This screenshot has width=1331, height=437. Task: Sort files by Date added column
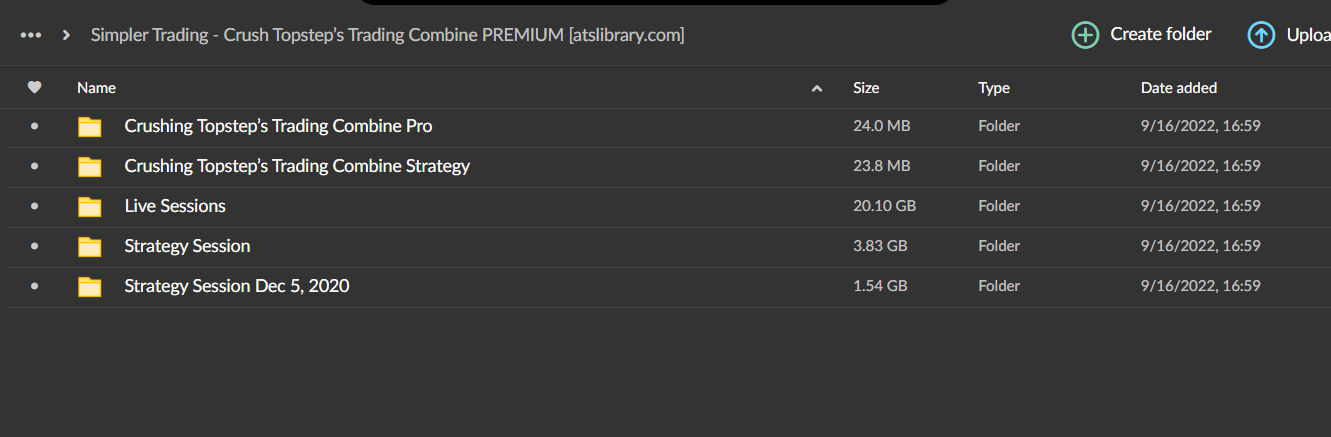click(x=1178, y=88)
